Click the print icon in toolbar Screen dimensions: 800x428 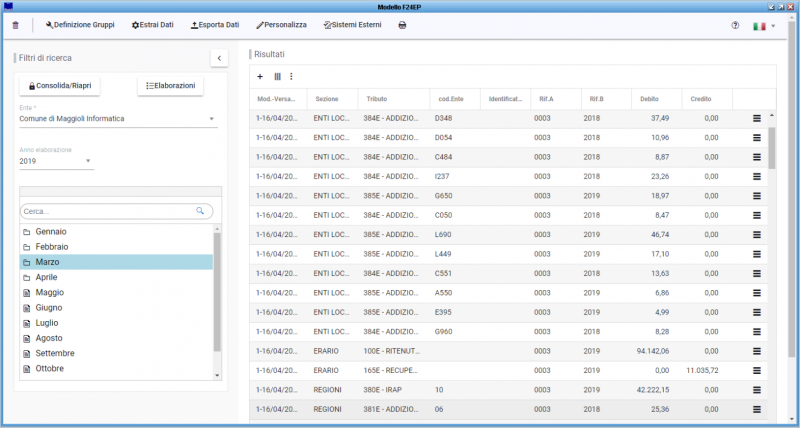[x=402, y=24]
